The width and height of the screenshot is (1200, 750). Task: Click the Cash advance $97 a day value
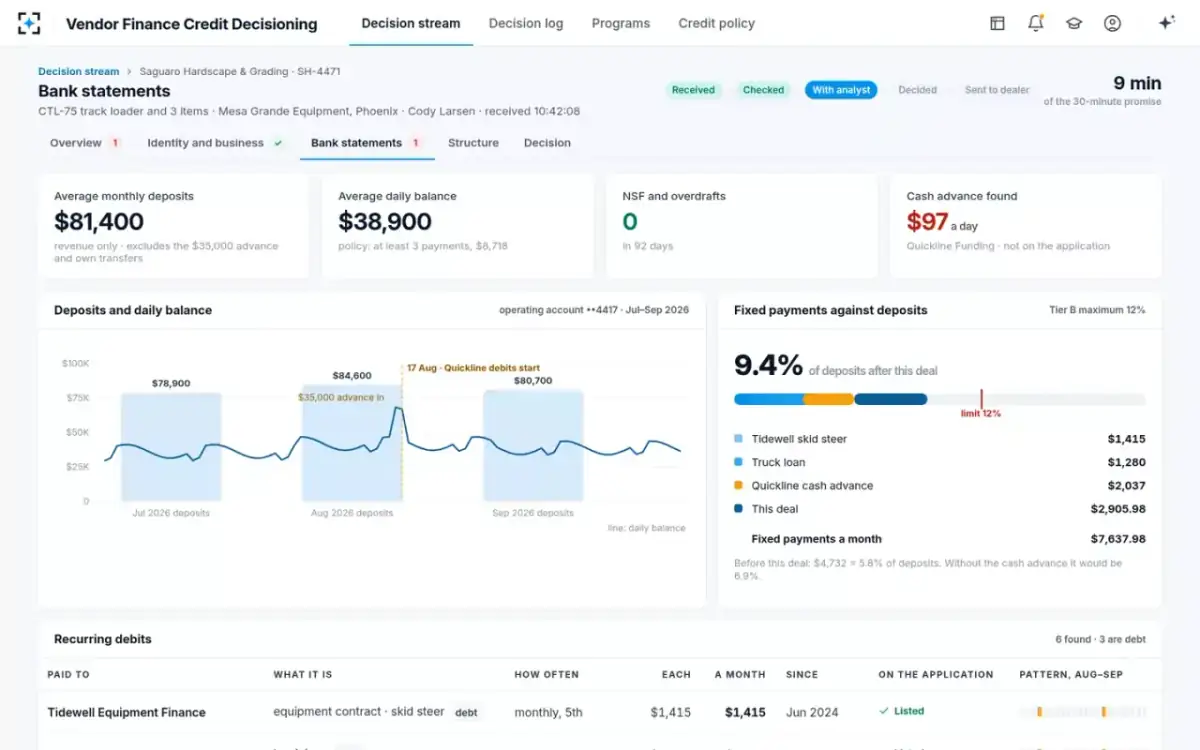941,221
